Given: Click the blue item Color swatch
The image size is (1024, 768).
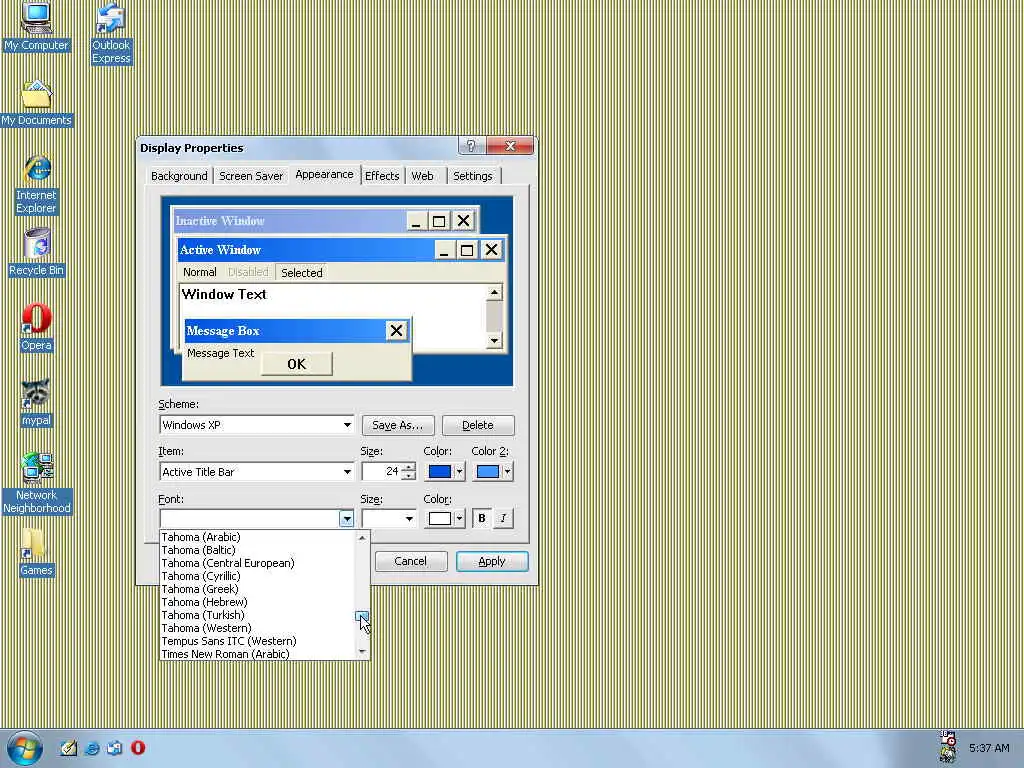Looking at the screenshot, I should coord(440,472).
